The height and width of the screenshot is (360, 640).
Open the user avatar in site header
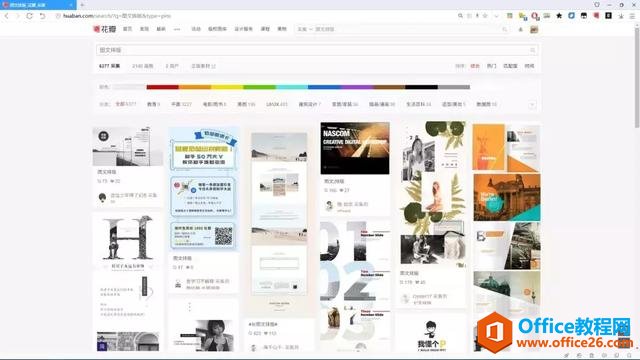point(534,29)
